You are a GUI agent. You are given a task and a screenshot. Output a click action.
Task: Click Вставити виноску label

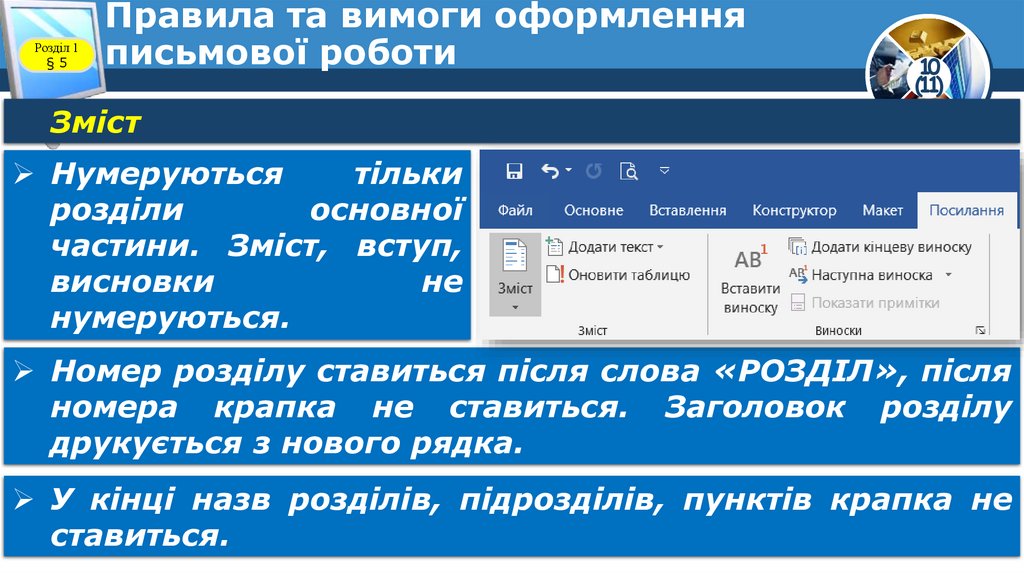coord(750,298)
